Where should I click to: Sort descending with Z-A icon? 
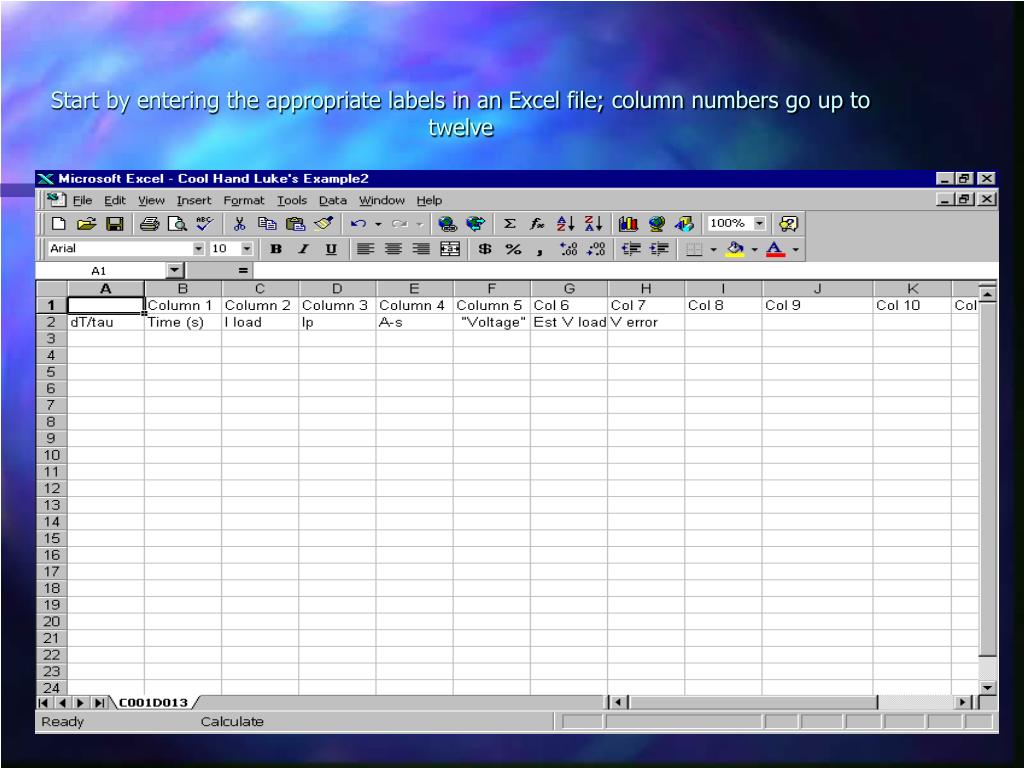pyautogui.click(x=593, y=224)
